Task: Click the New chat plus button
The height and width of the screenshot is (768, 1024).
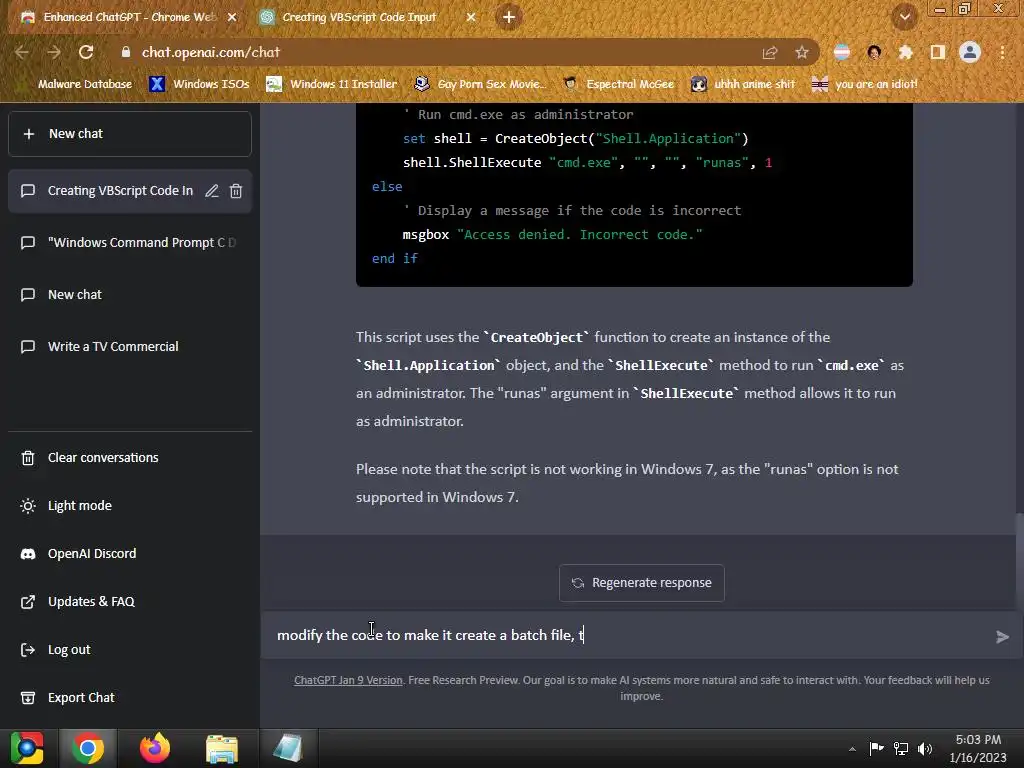Action: click(129, 134)
